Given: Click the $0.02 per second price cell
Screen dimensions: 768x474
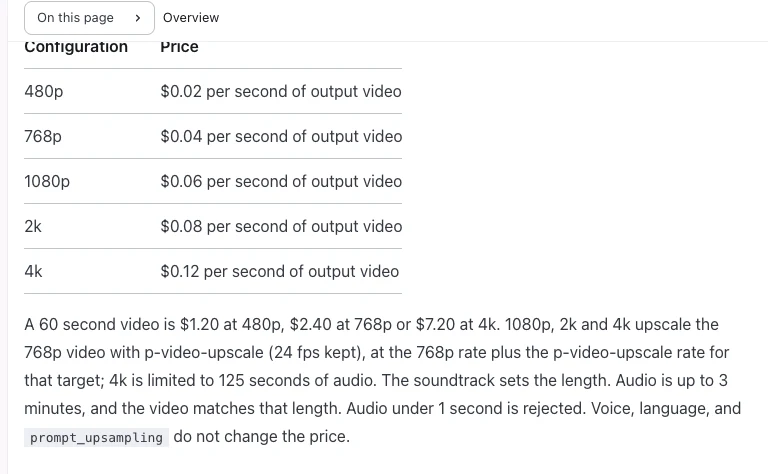Looking at the screenshot, I should point(281,92).
